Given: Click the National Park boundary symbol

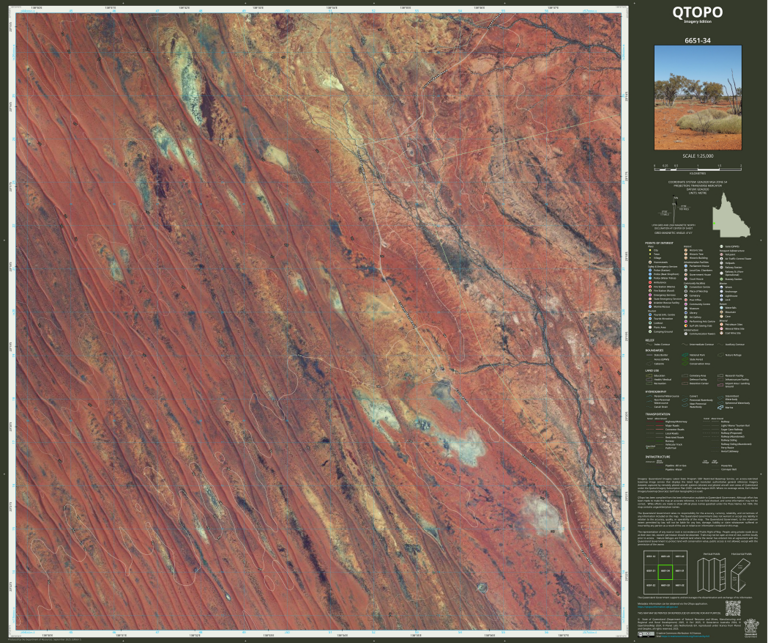Looking at the screenshot, I should (x=685, y=355).
